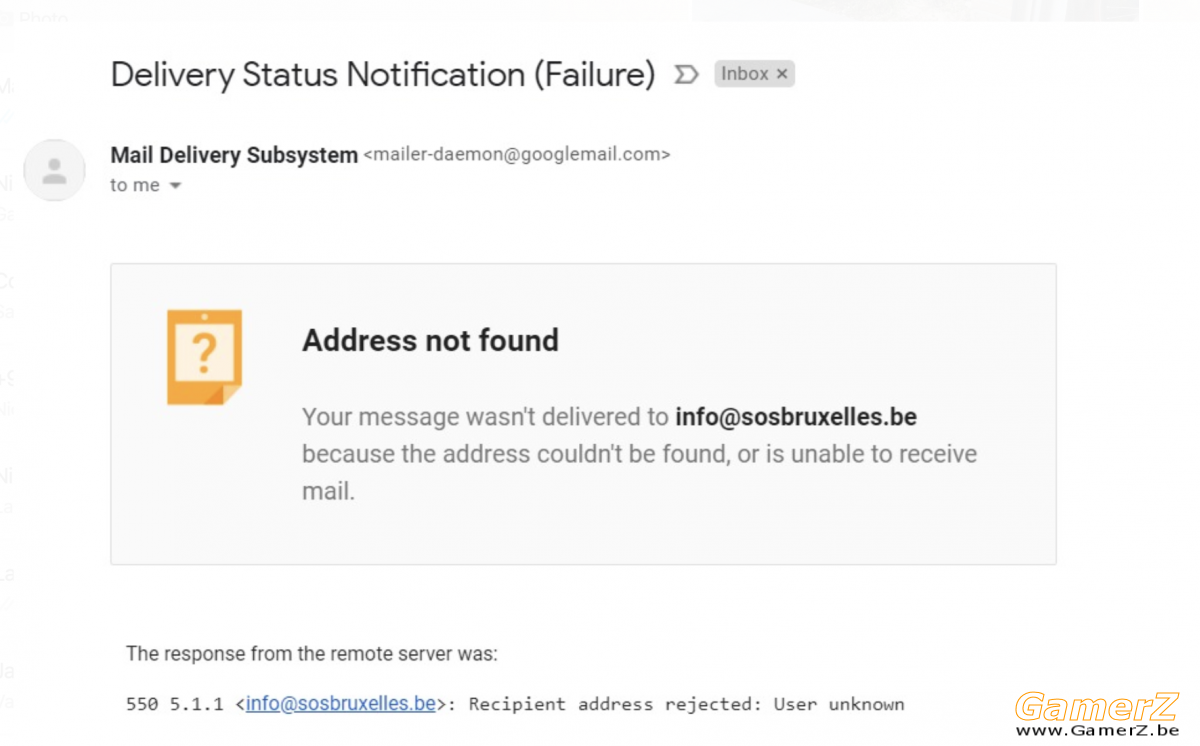Click the Inbox label chip
1200x746 pixels.
point(754,74)
